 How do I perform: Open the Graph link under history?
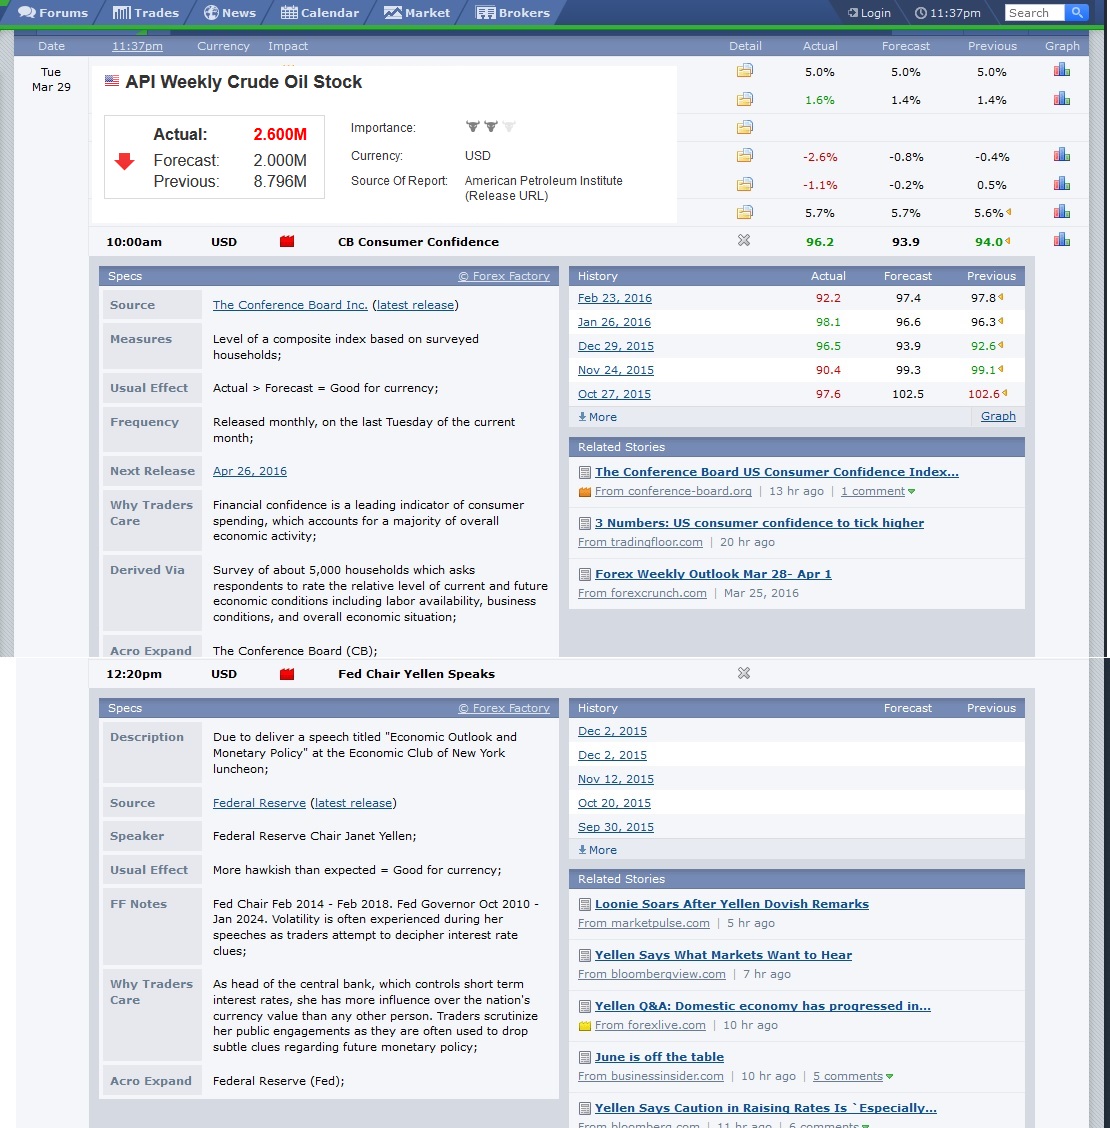[998, 416]
